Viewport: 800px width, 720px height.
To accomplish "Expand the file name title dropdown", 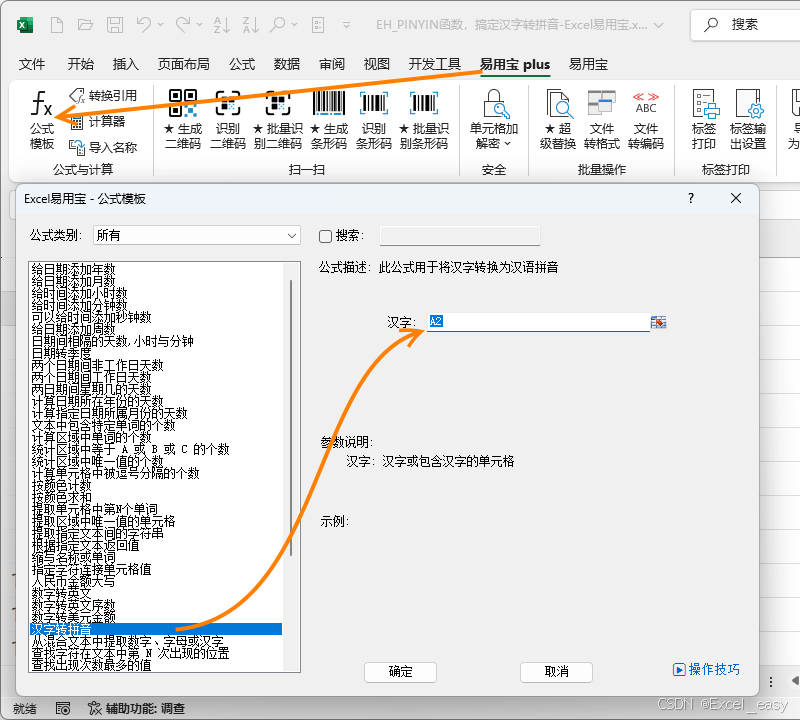I will (659, 25).
